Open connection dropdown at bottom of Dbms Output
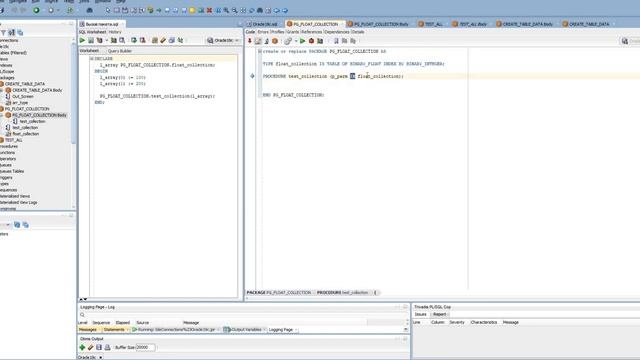Screen dimensions: 640x360 tap(100, 358)
